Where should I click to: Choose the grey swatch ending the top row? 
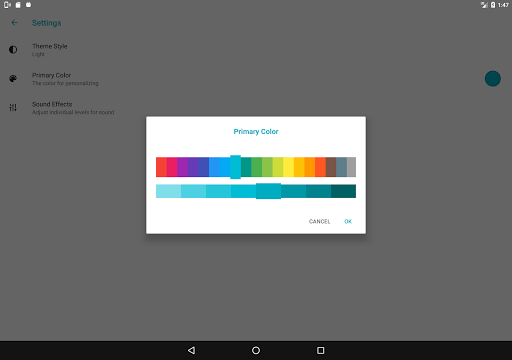[x=351, y=167]
